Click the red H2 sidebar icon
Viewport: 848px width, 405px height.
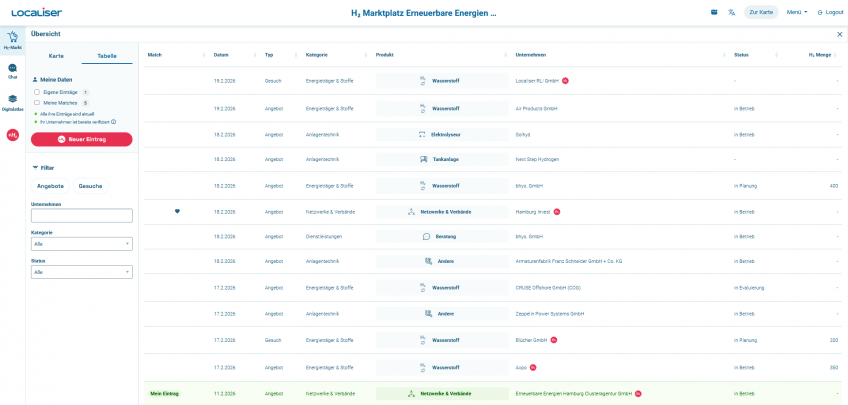(x=12, y=135)
